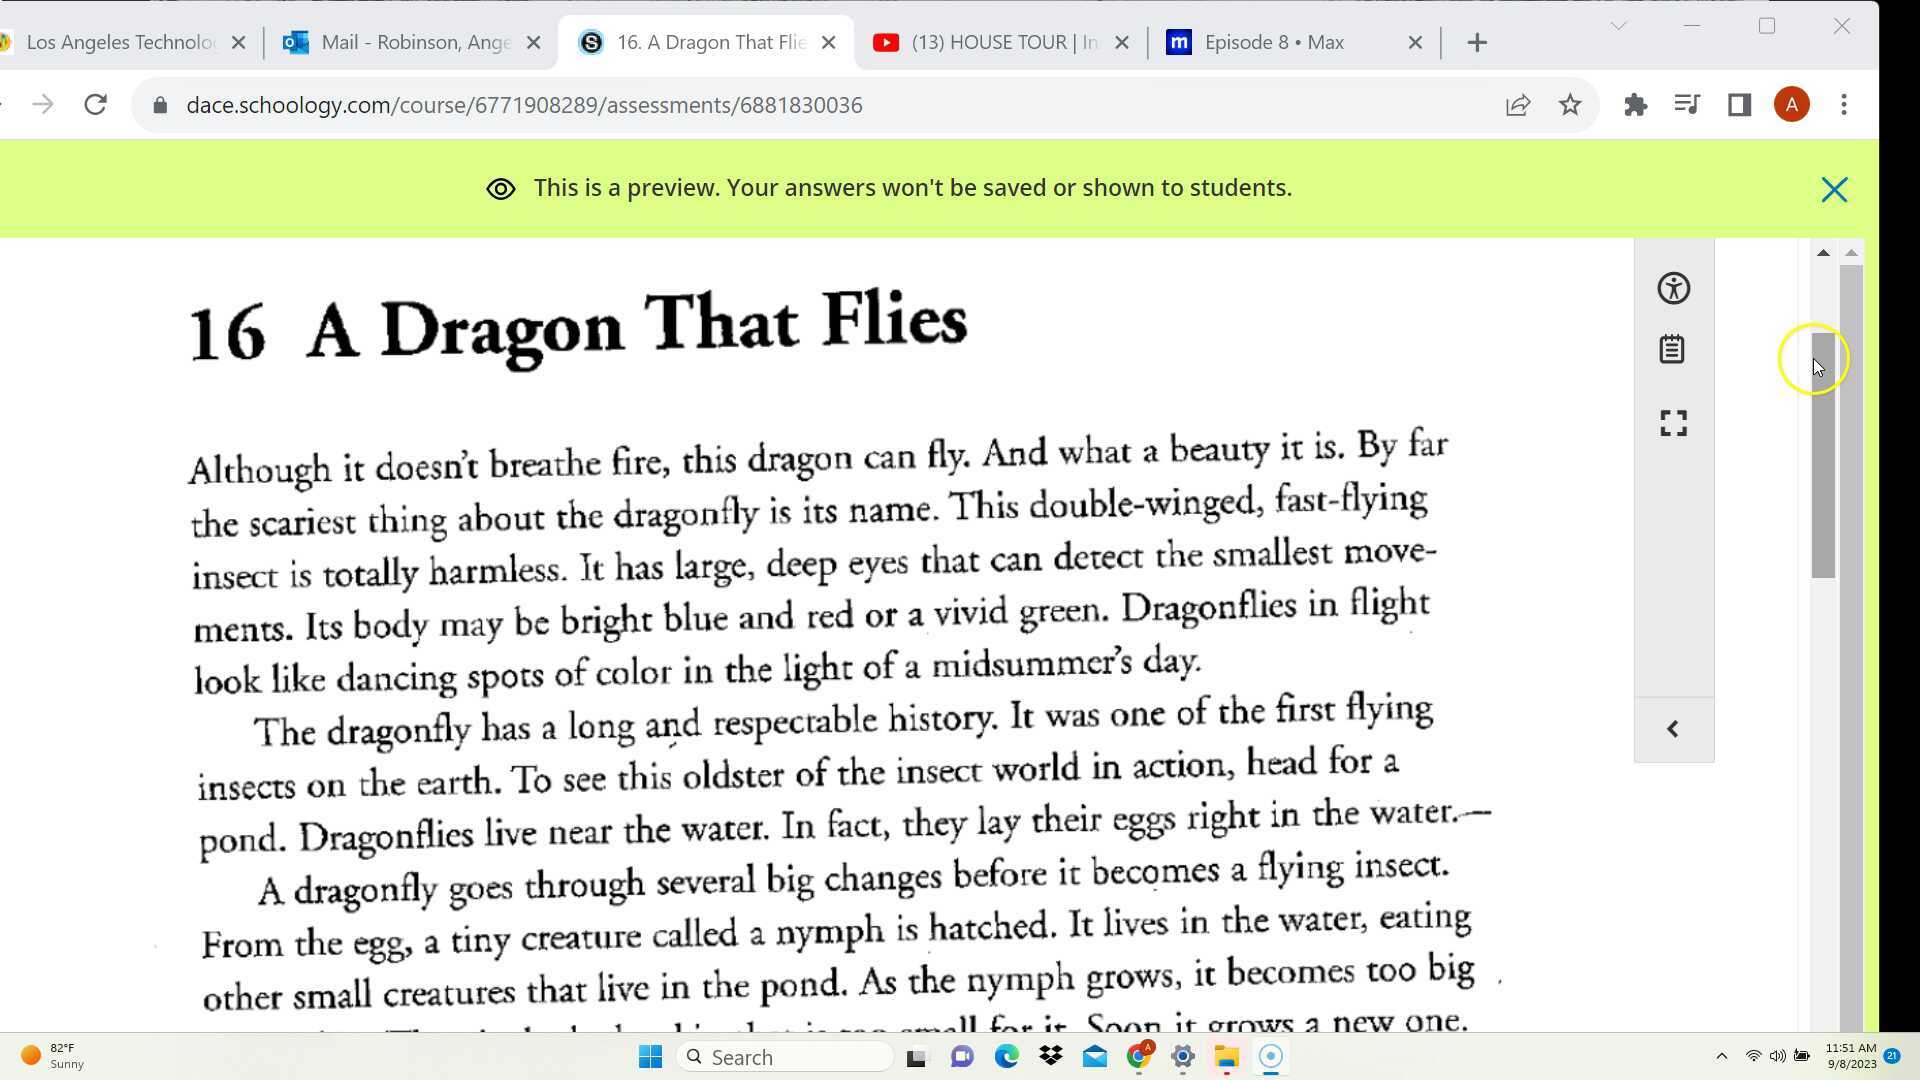
Task: Toggle system volume from the tray speaker icon
Action: [1777, 1055]
